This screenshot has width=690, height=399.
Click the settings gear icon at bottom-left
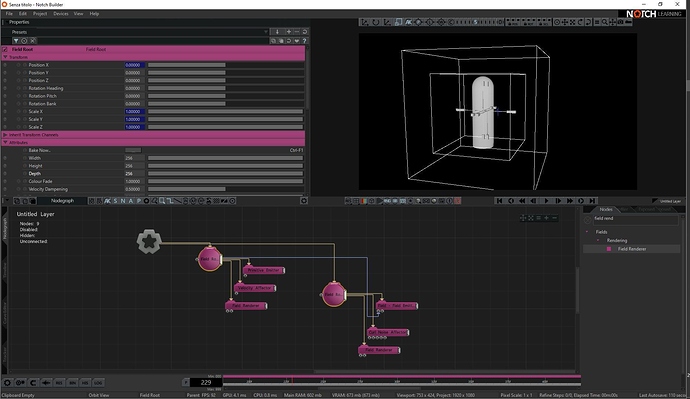7,383
